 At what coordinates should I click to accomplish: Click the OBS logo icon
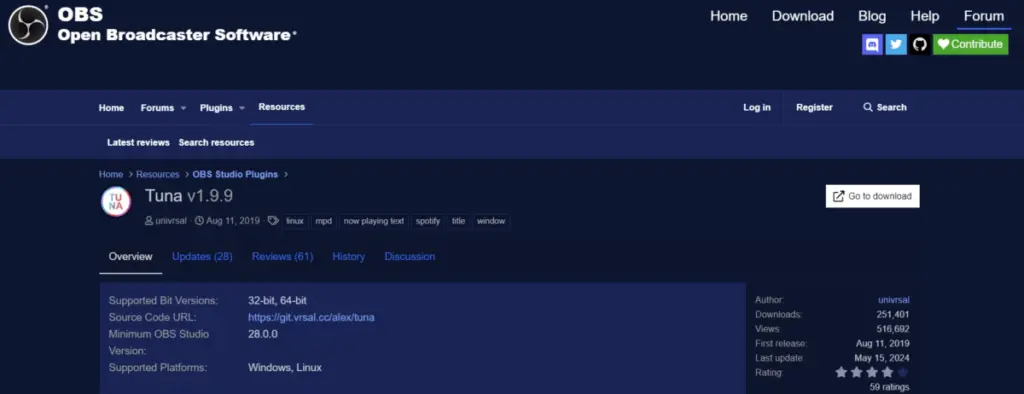(x=28, y=25)
